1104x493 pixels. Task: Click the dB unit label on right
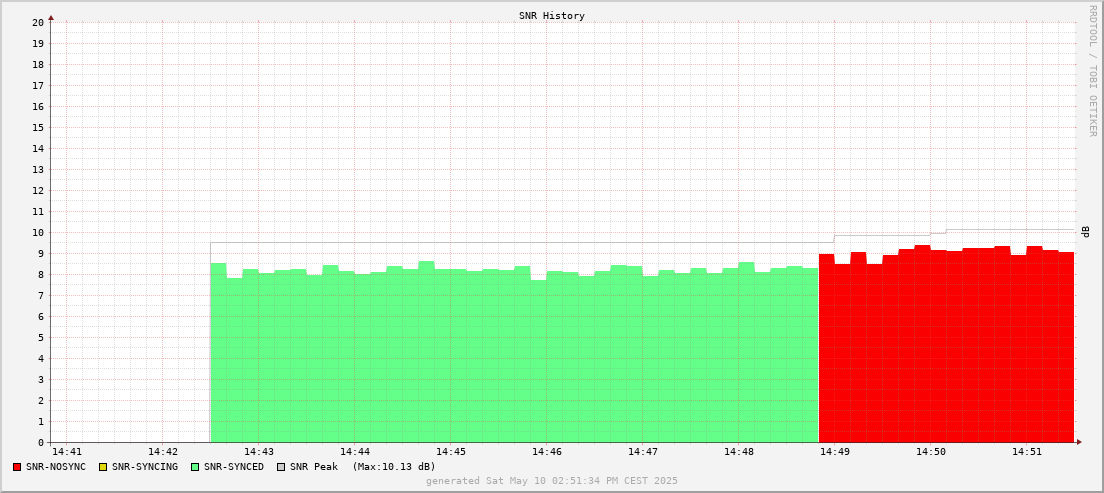tap(1085, 232)
